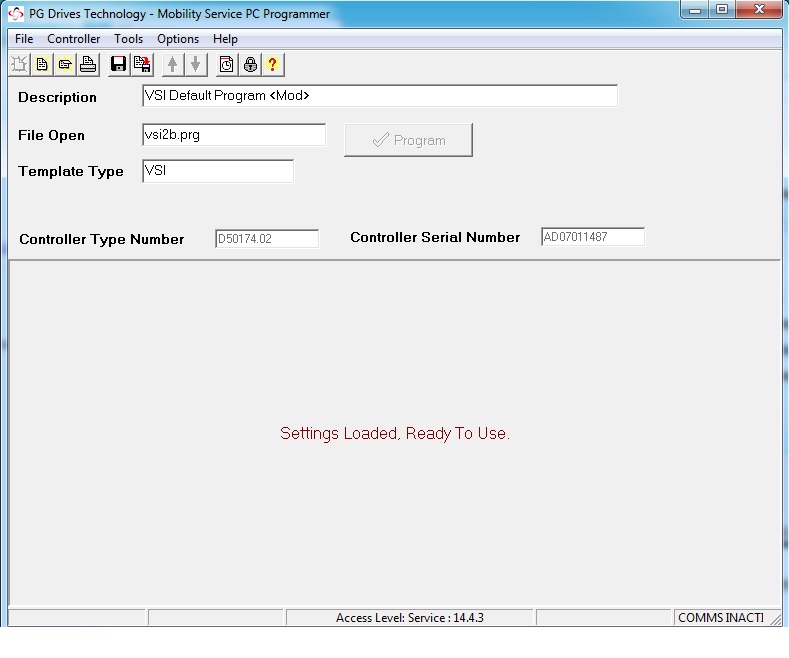This screenshot has width=789, height=658.
Task: Click the save-as documents with disk icon
Action: coord(142,65)
